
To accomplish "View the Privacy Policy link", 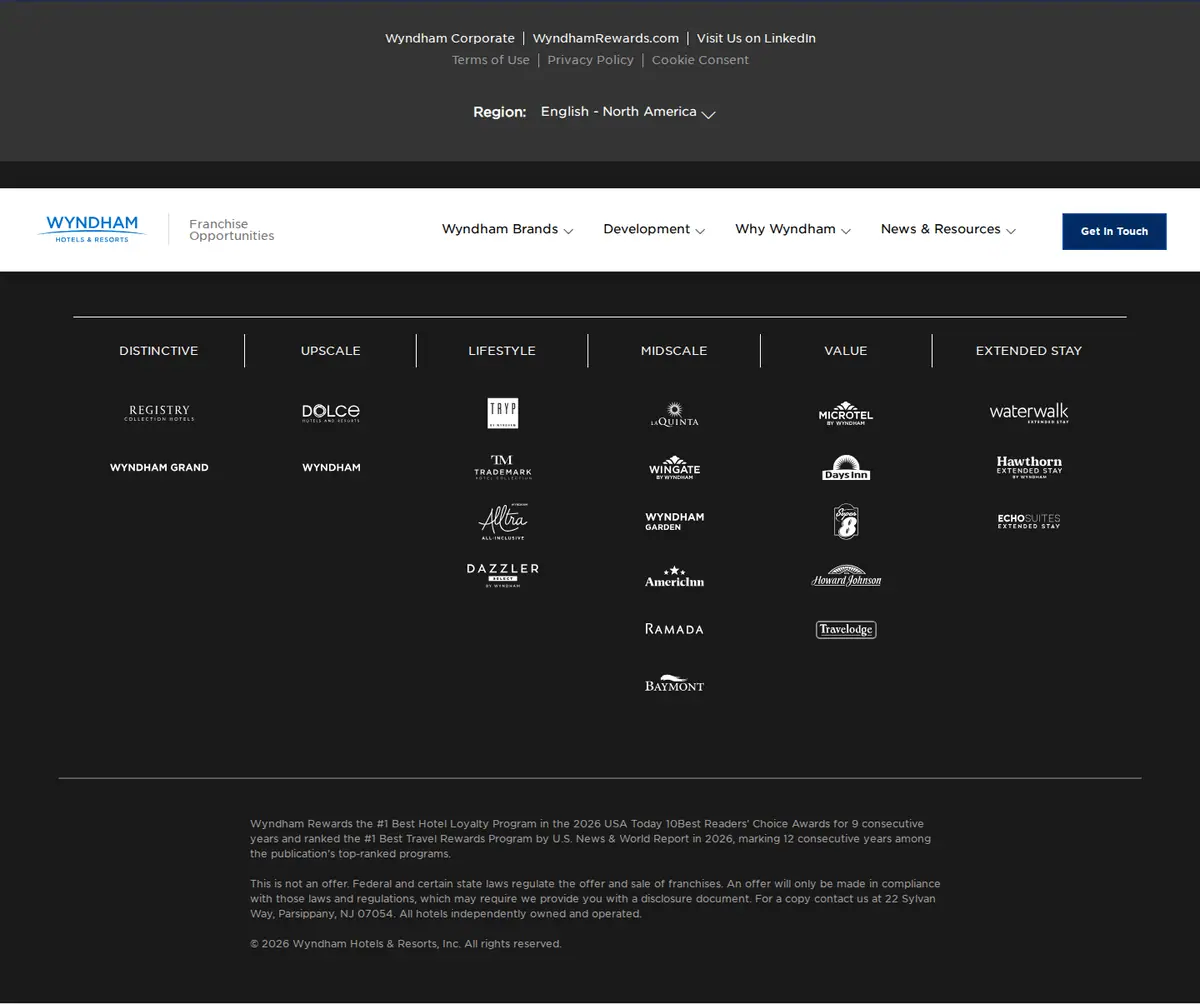I will (x=591, y=60).
